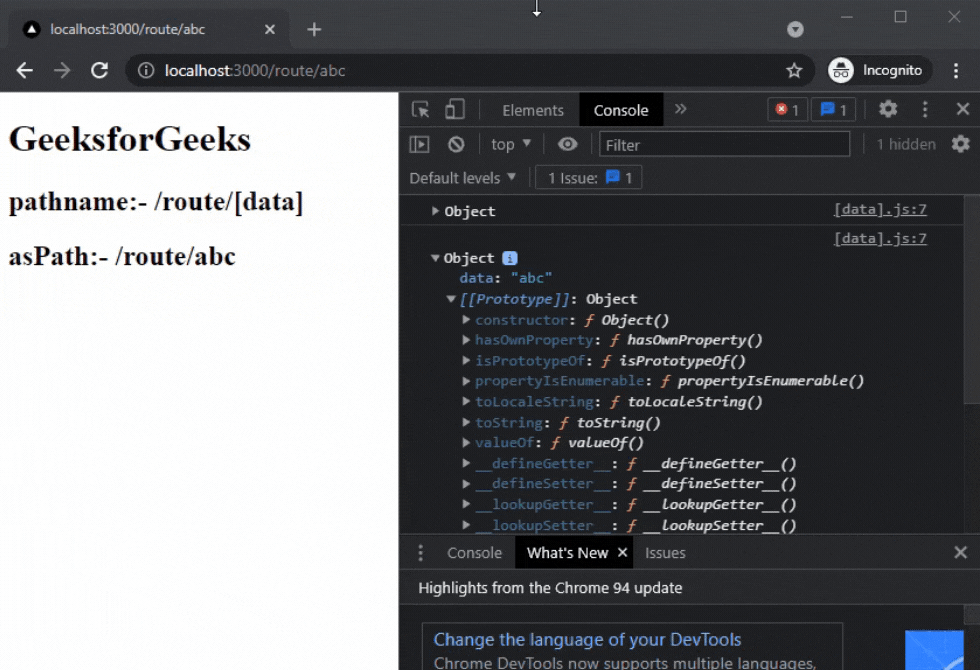The image size is (980, 670).
Task: Toggle the live expression eye icon
Action: (567, 144)
